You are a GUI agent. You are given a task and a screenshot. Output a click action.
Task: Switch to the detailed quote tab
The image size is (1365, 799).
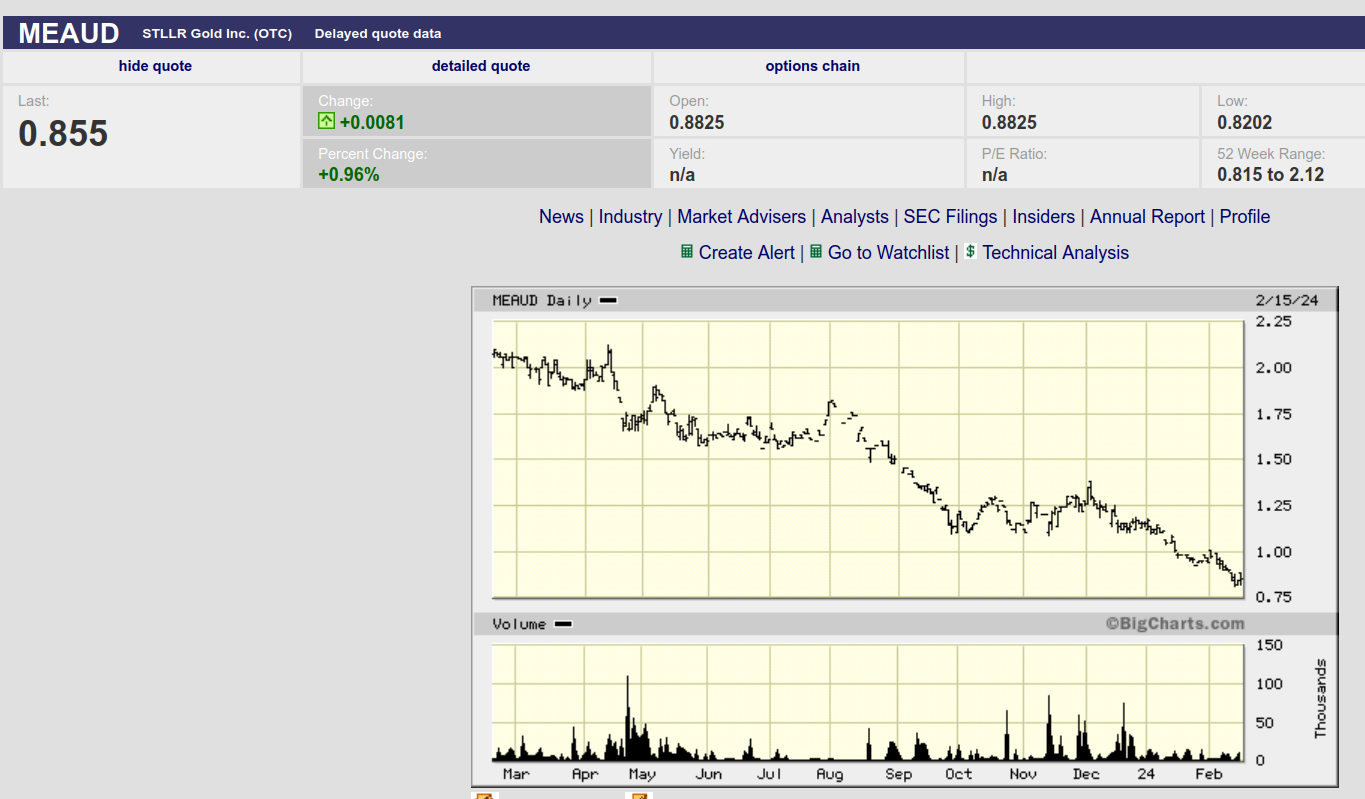[x=481, y=66]
